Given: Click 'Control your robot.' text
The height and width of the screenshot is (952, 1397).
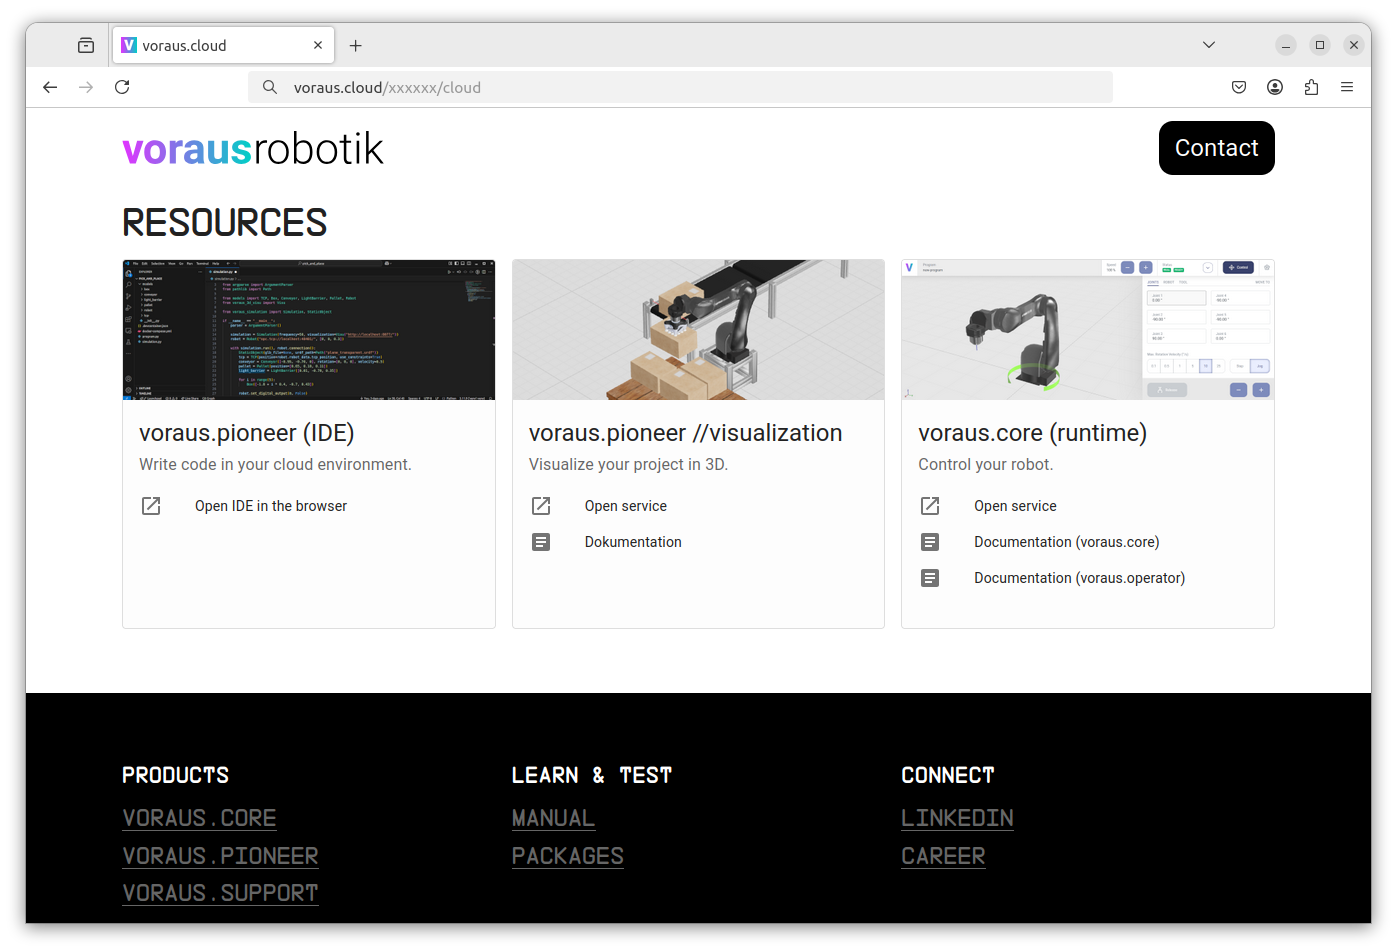Looking at the screenshot, I should (x=985, y=464).
